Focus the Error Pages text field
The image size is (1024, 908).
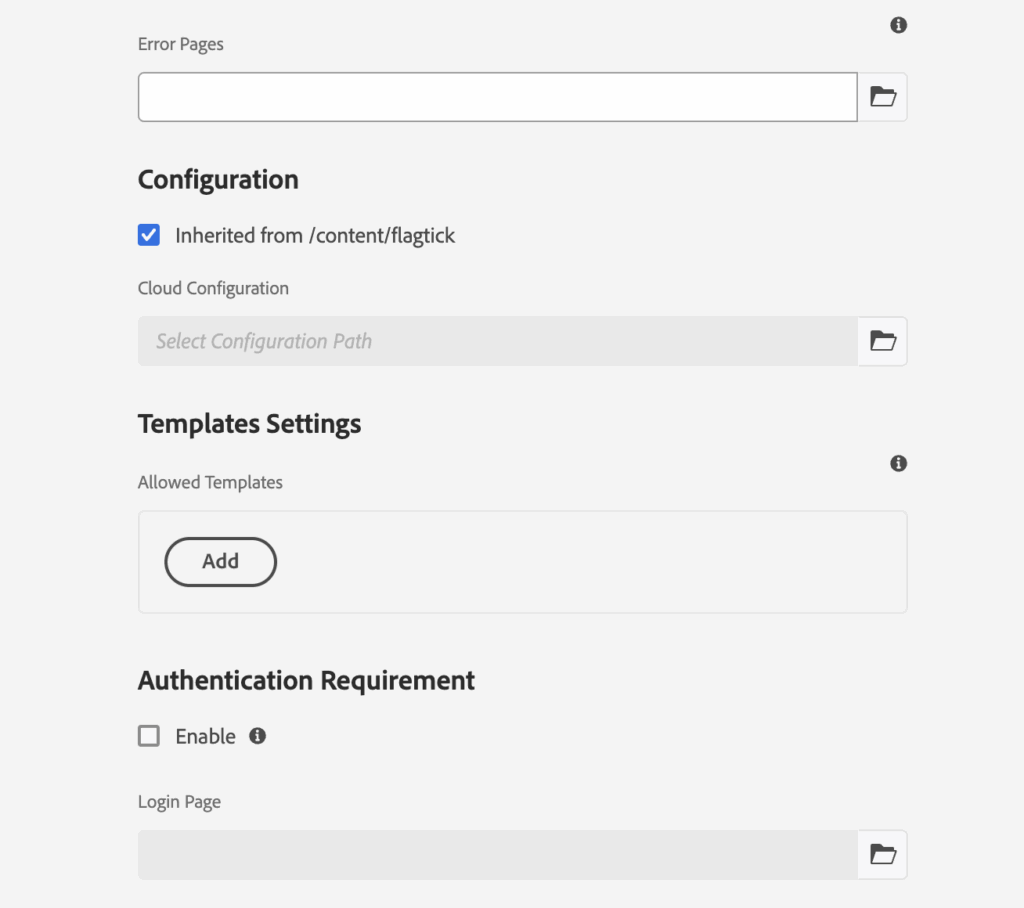[x=497, y=97]
